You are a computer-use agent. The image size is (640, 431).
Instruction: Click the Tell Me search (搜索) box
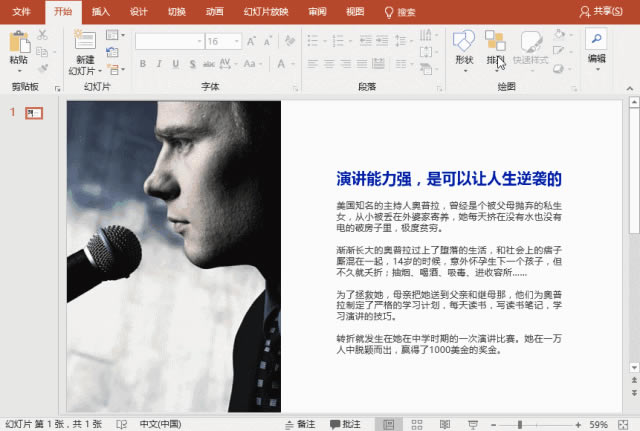click(400, 12)
